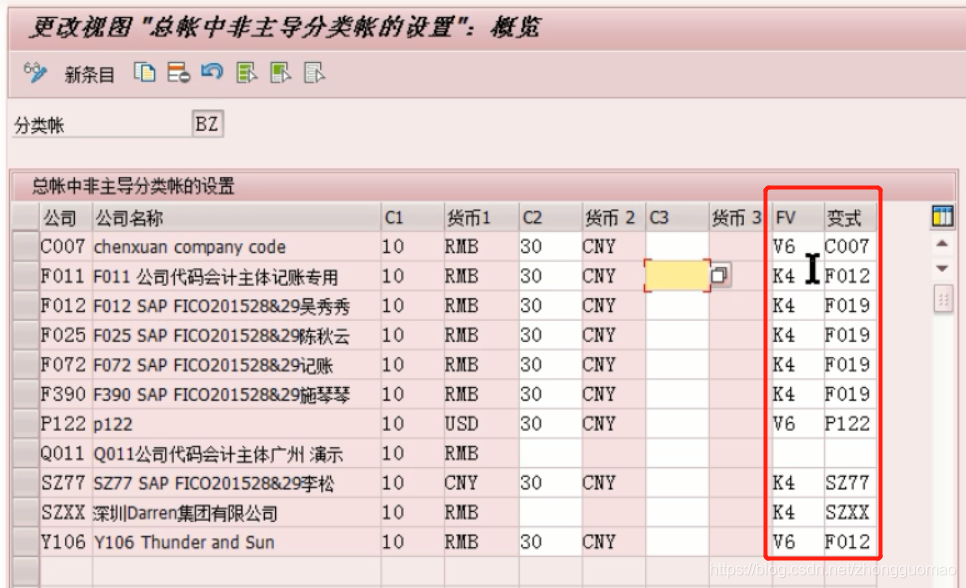Click the empty C2 field in row Q011
This screenshot has width=966, height=588.
(x=550, y=453)
